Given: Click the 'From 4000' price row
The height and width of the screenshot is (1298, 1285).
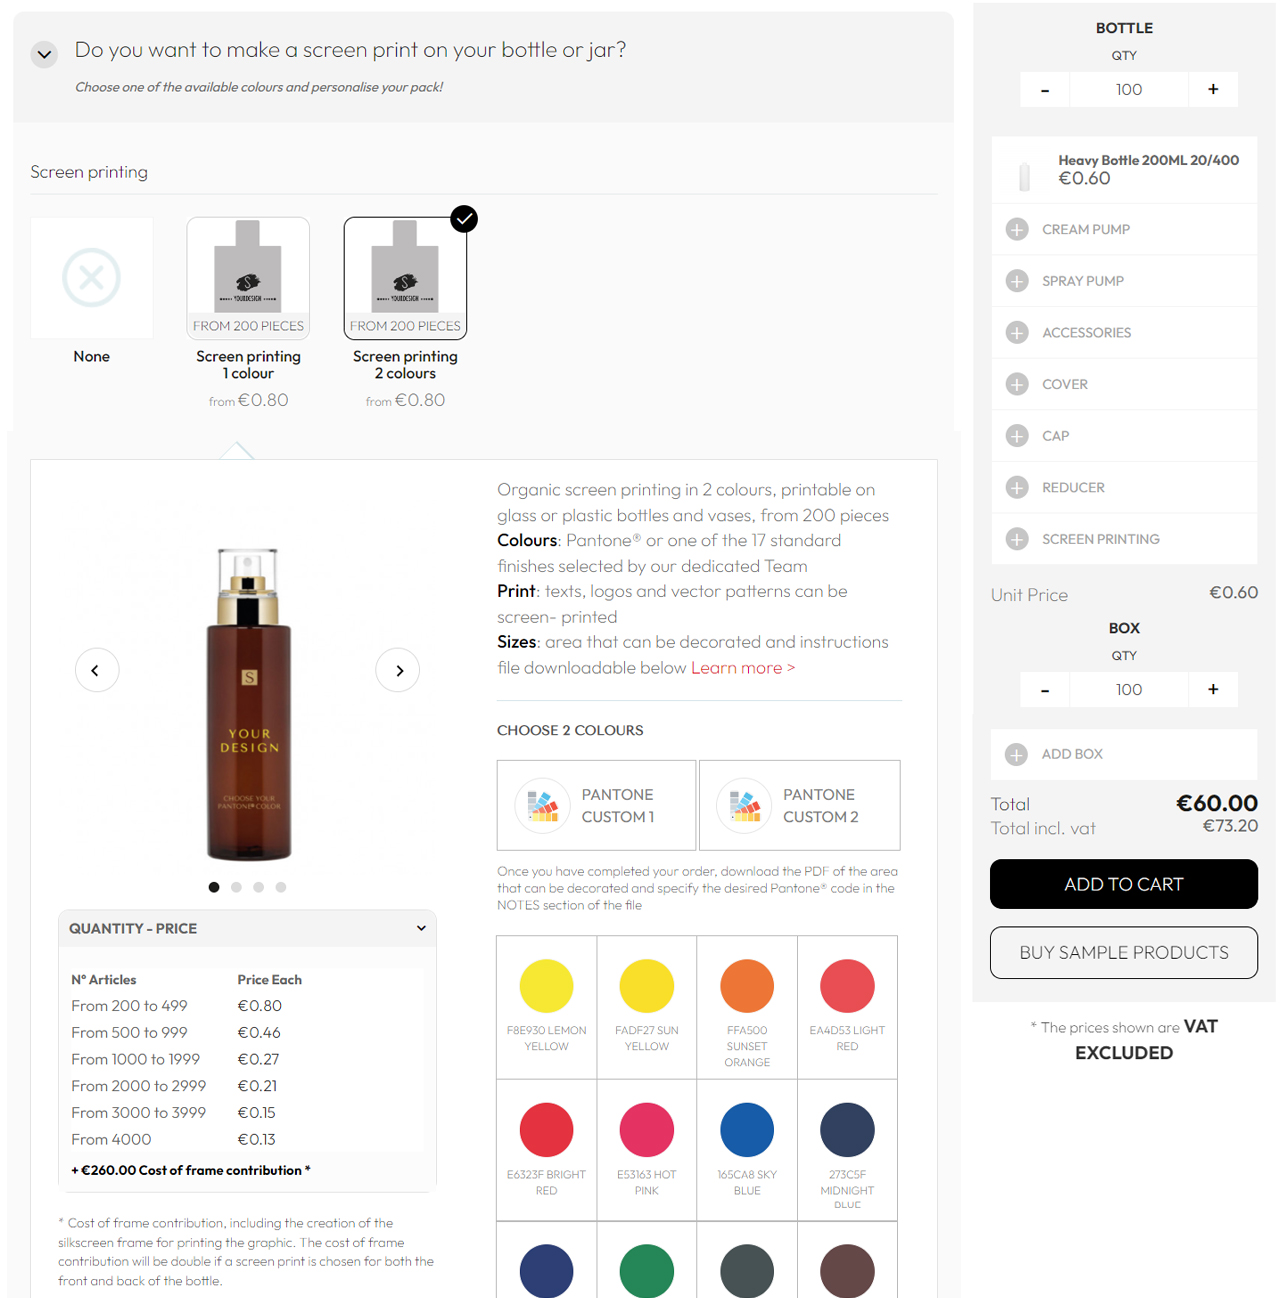Looking at the screenshot, I should click(x=247, y=1139).
